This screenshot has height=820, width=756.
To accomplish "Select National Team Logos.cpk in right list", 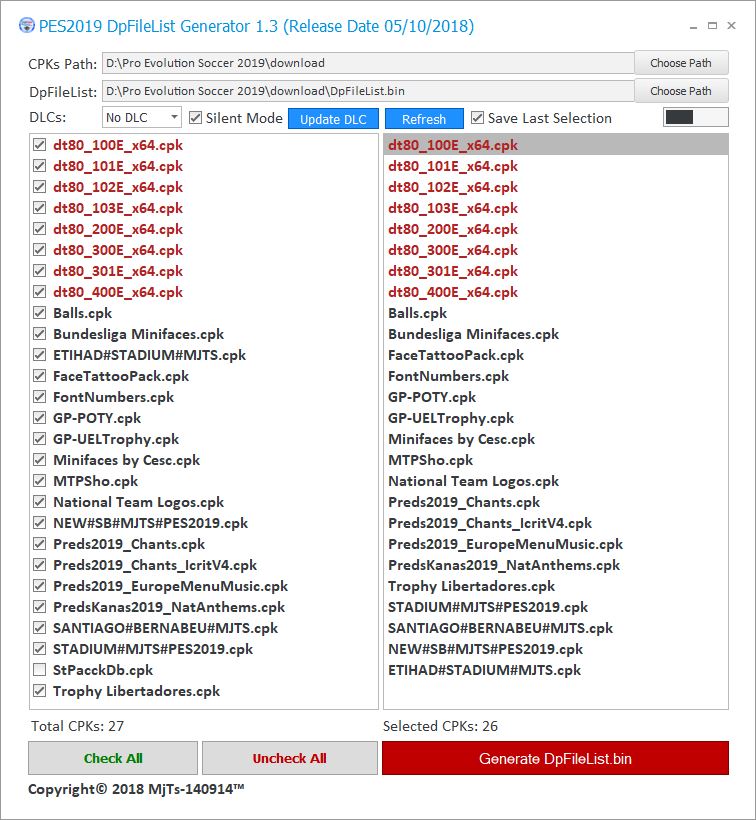I will pyautogui.click(x=556, y=481).
